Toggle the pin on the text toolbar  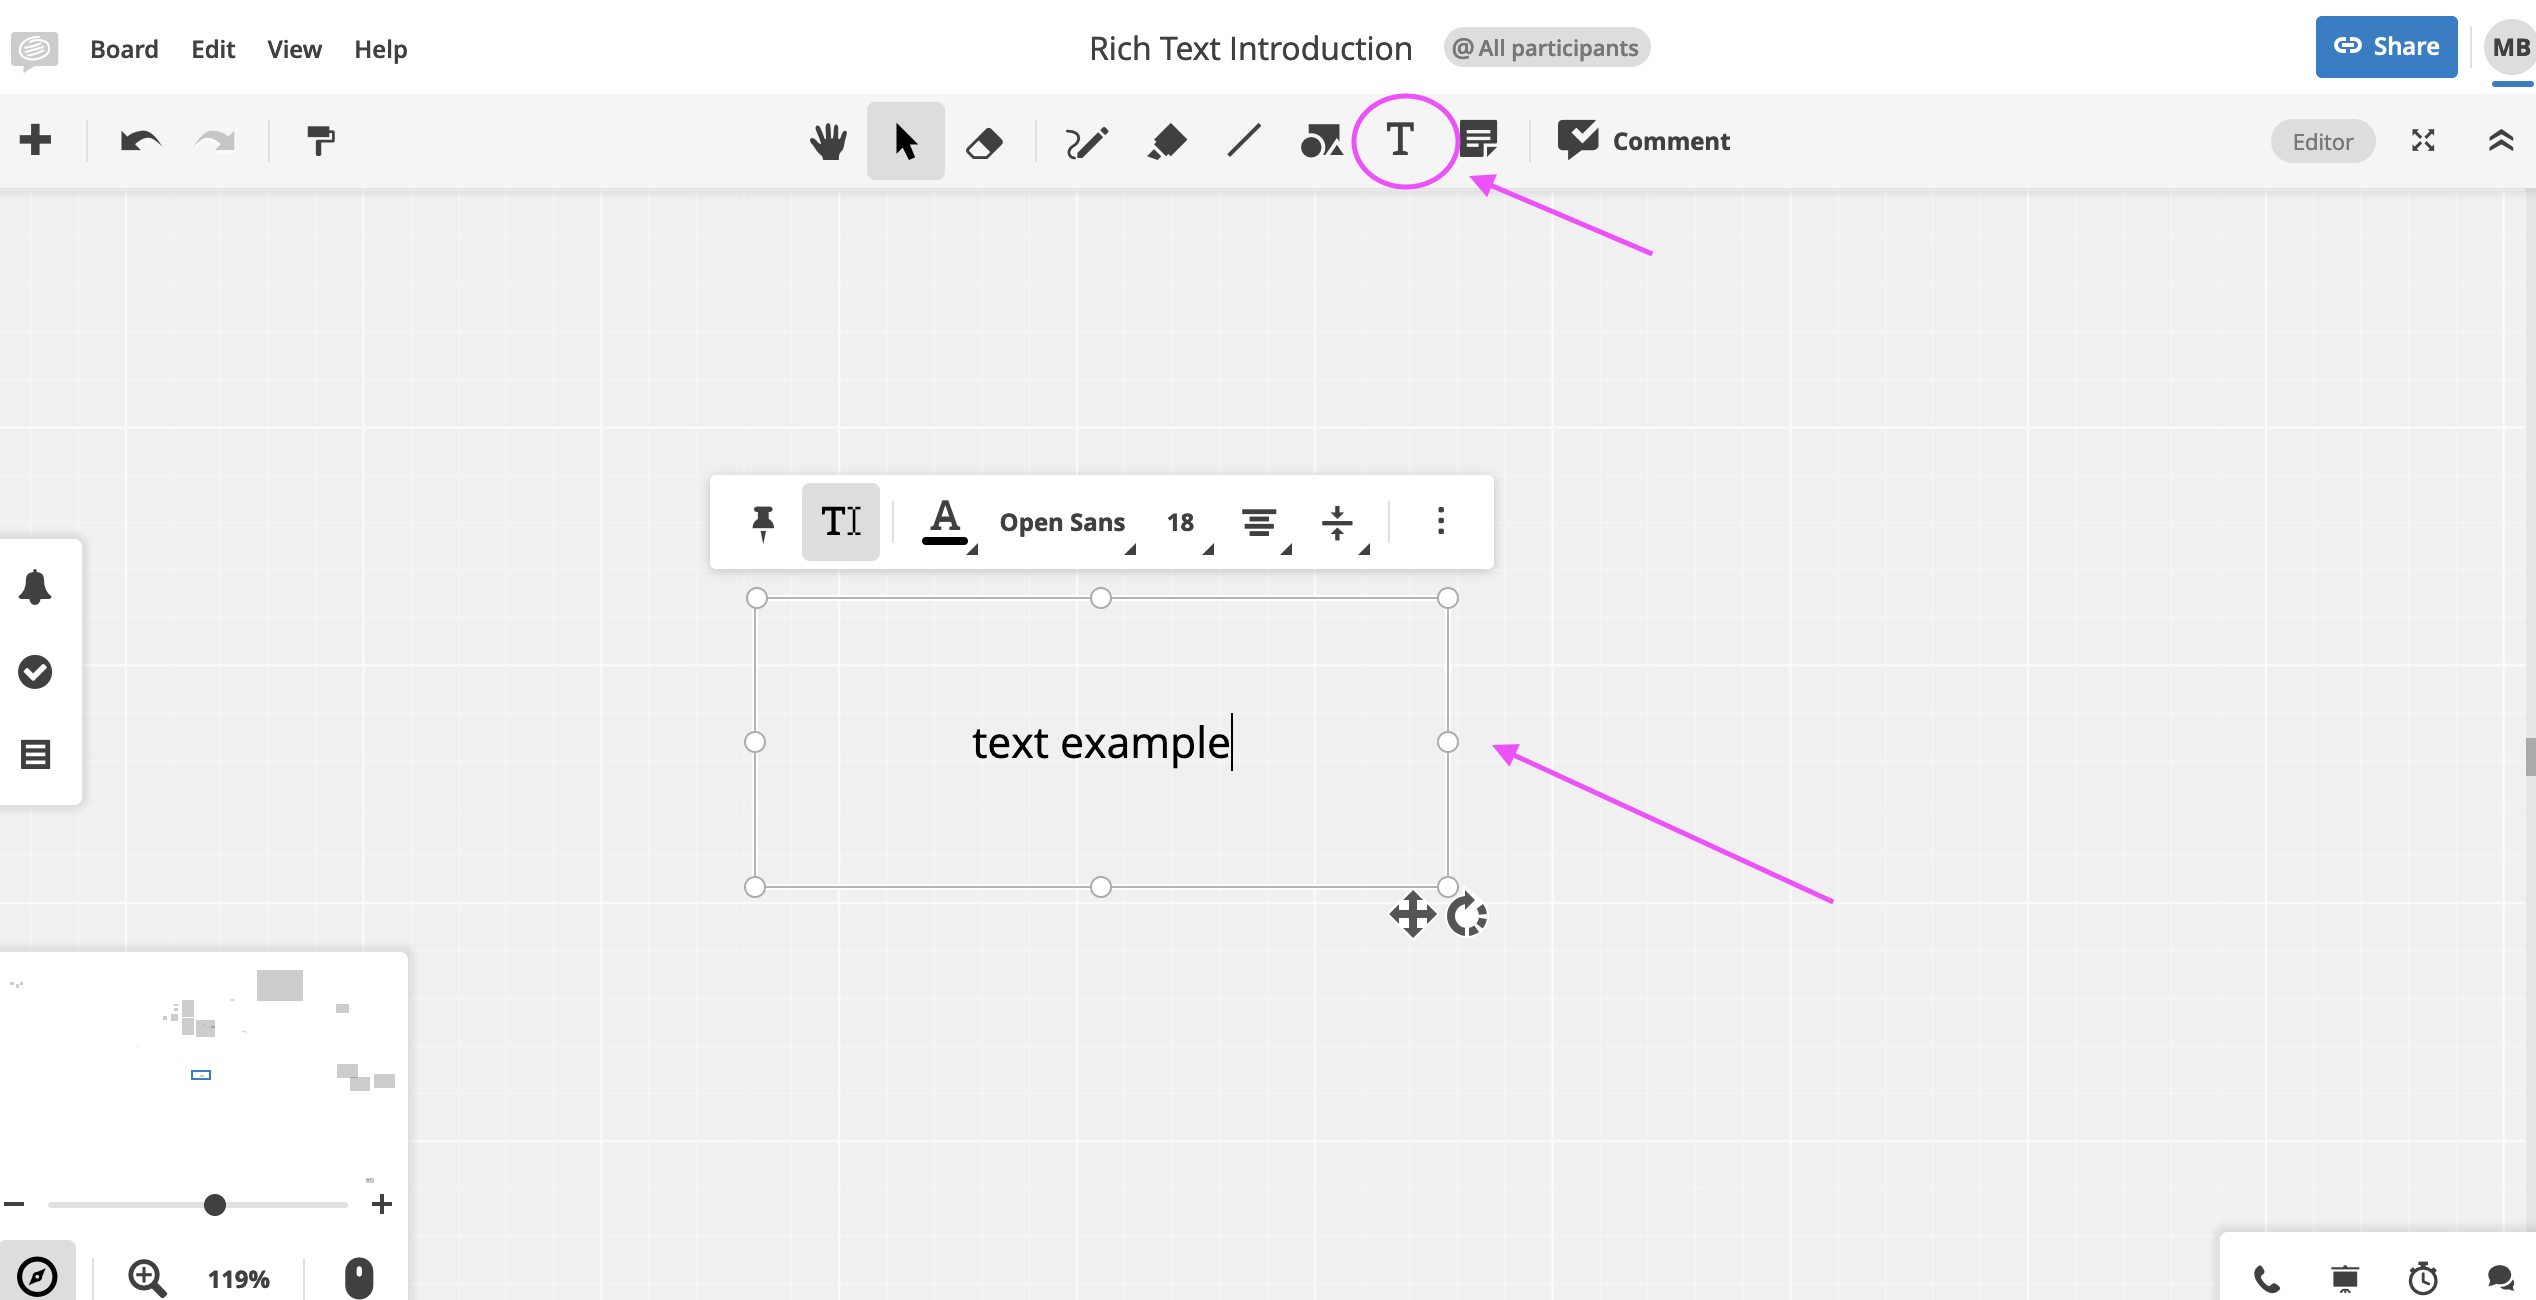click(x=763, y=522)
